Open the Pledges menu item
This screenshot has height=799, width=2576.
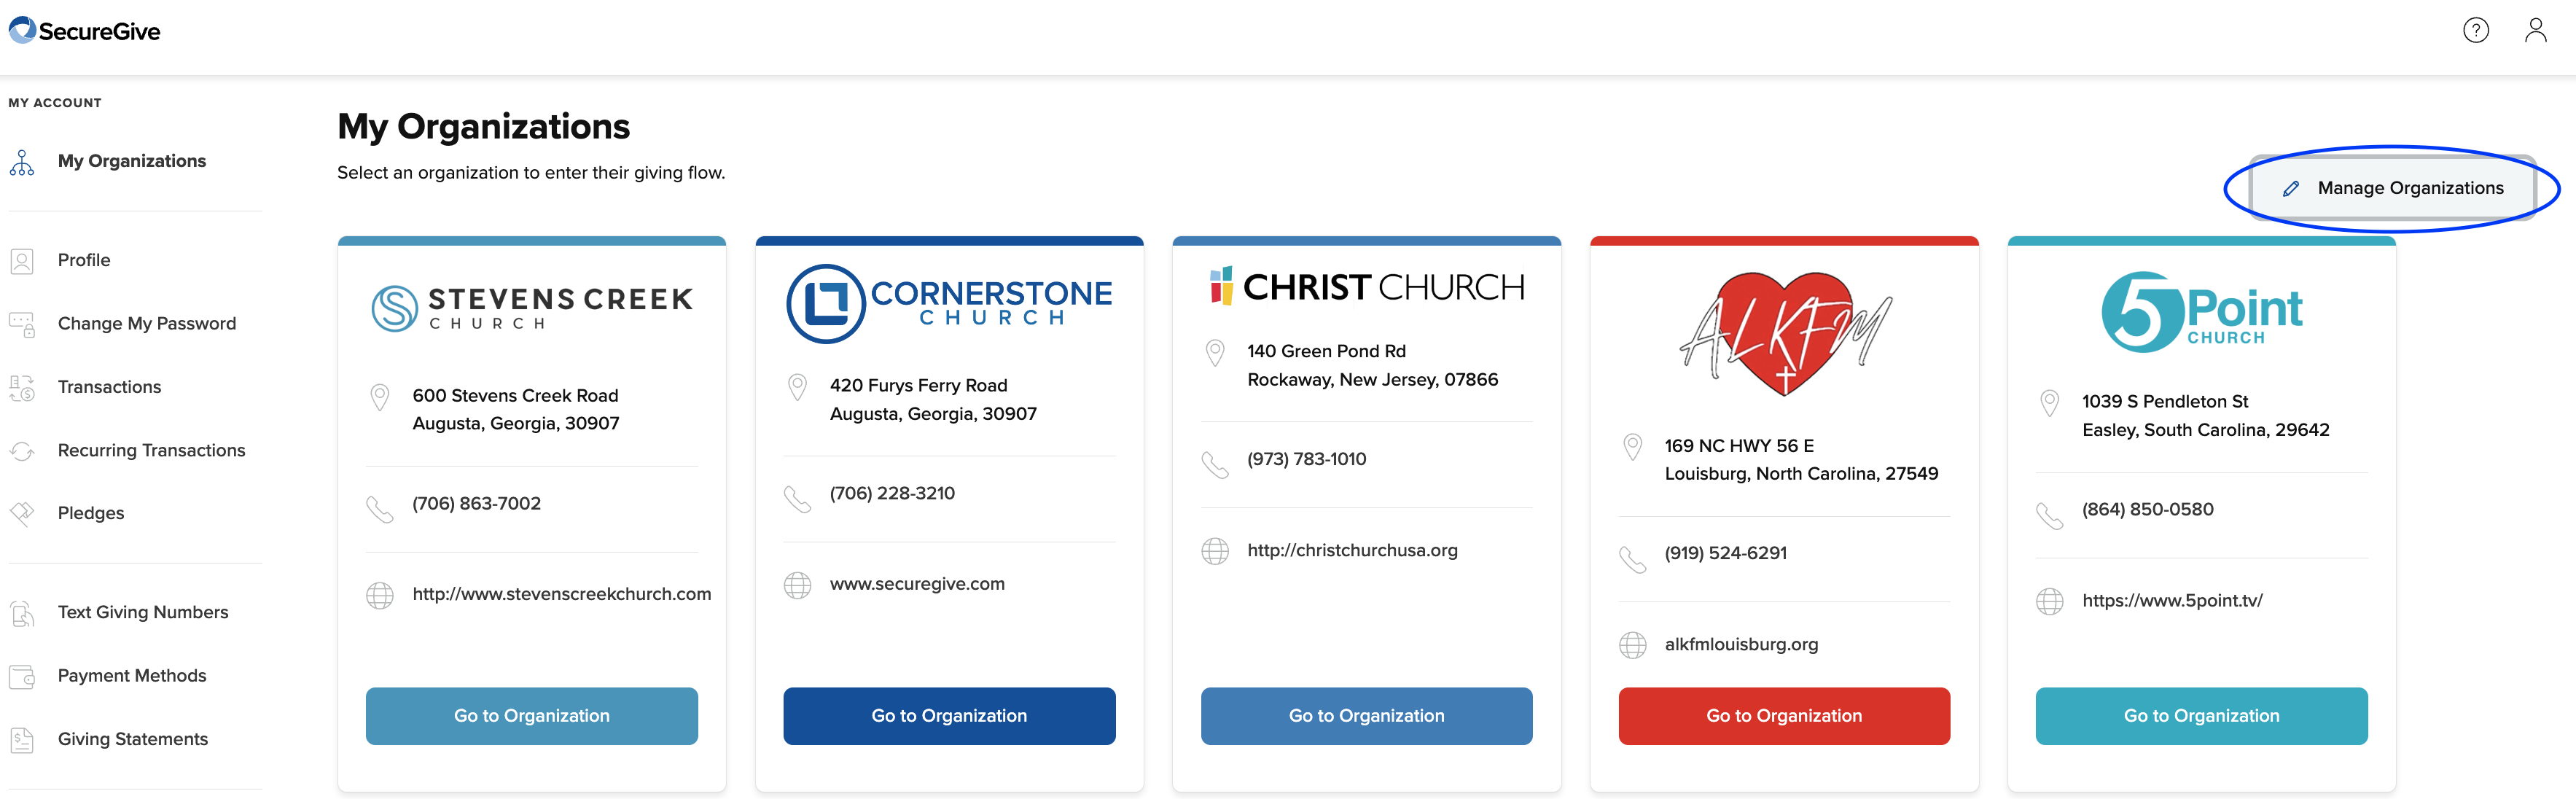(x=91, y=514)
